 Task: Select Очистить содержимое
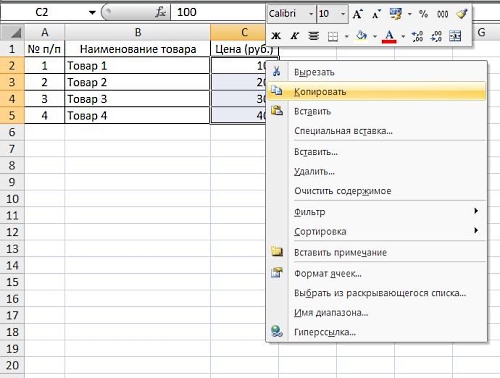pos(377,191)
